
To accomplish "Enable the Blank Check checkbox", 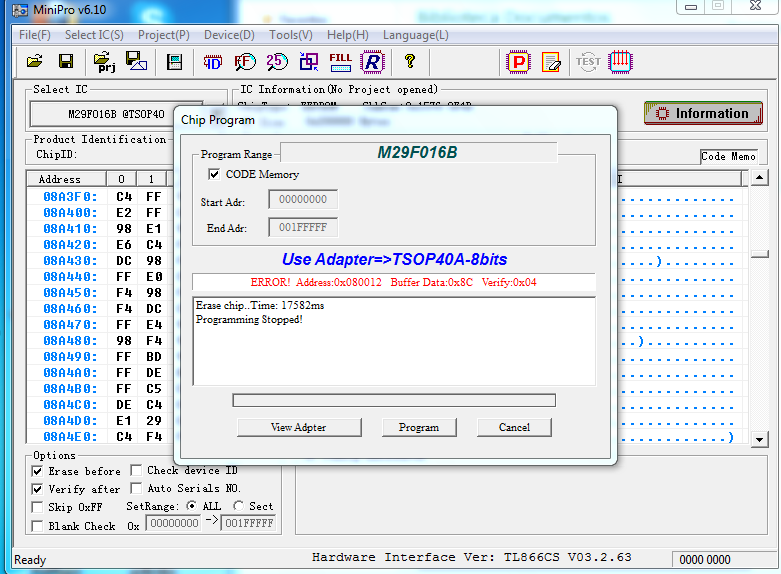I will point(38,526).
